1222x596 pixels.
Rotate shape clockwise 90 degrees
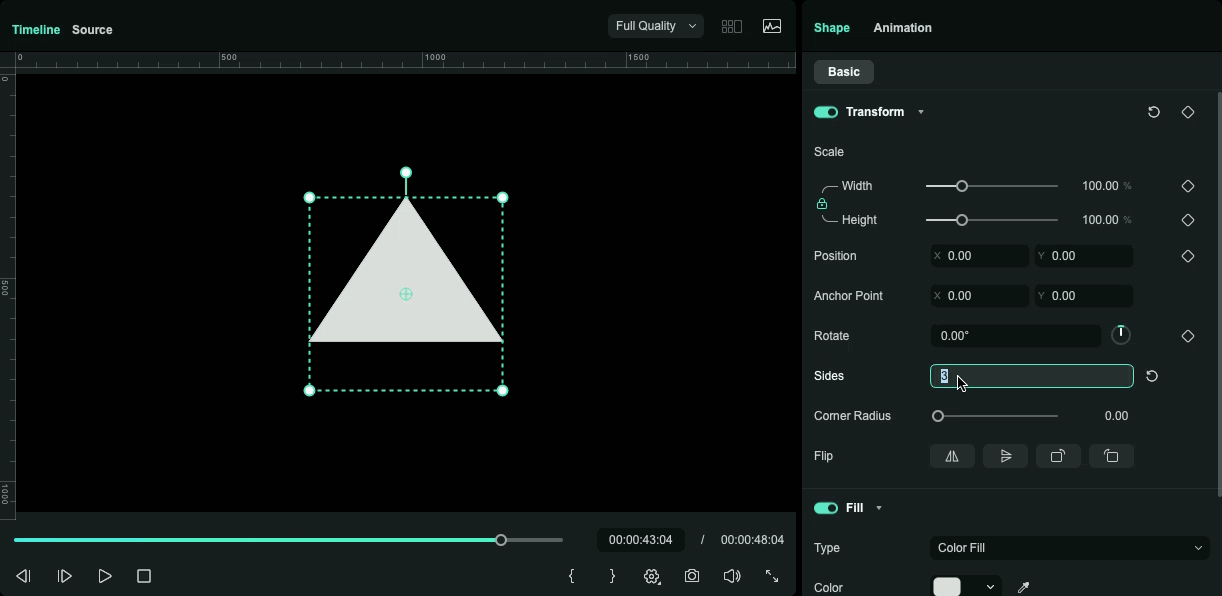[x=1058, y=456]
